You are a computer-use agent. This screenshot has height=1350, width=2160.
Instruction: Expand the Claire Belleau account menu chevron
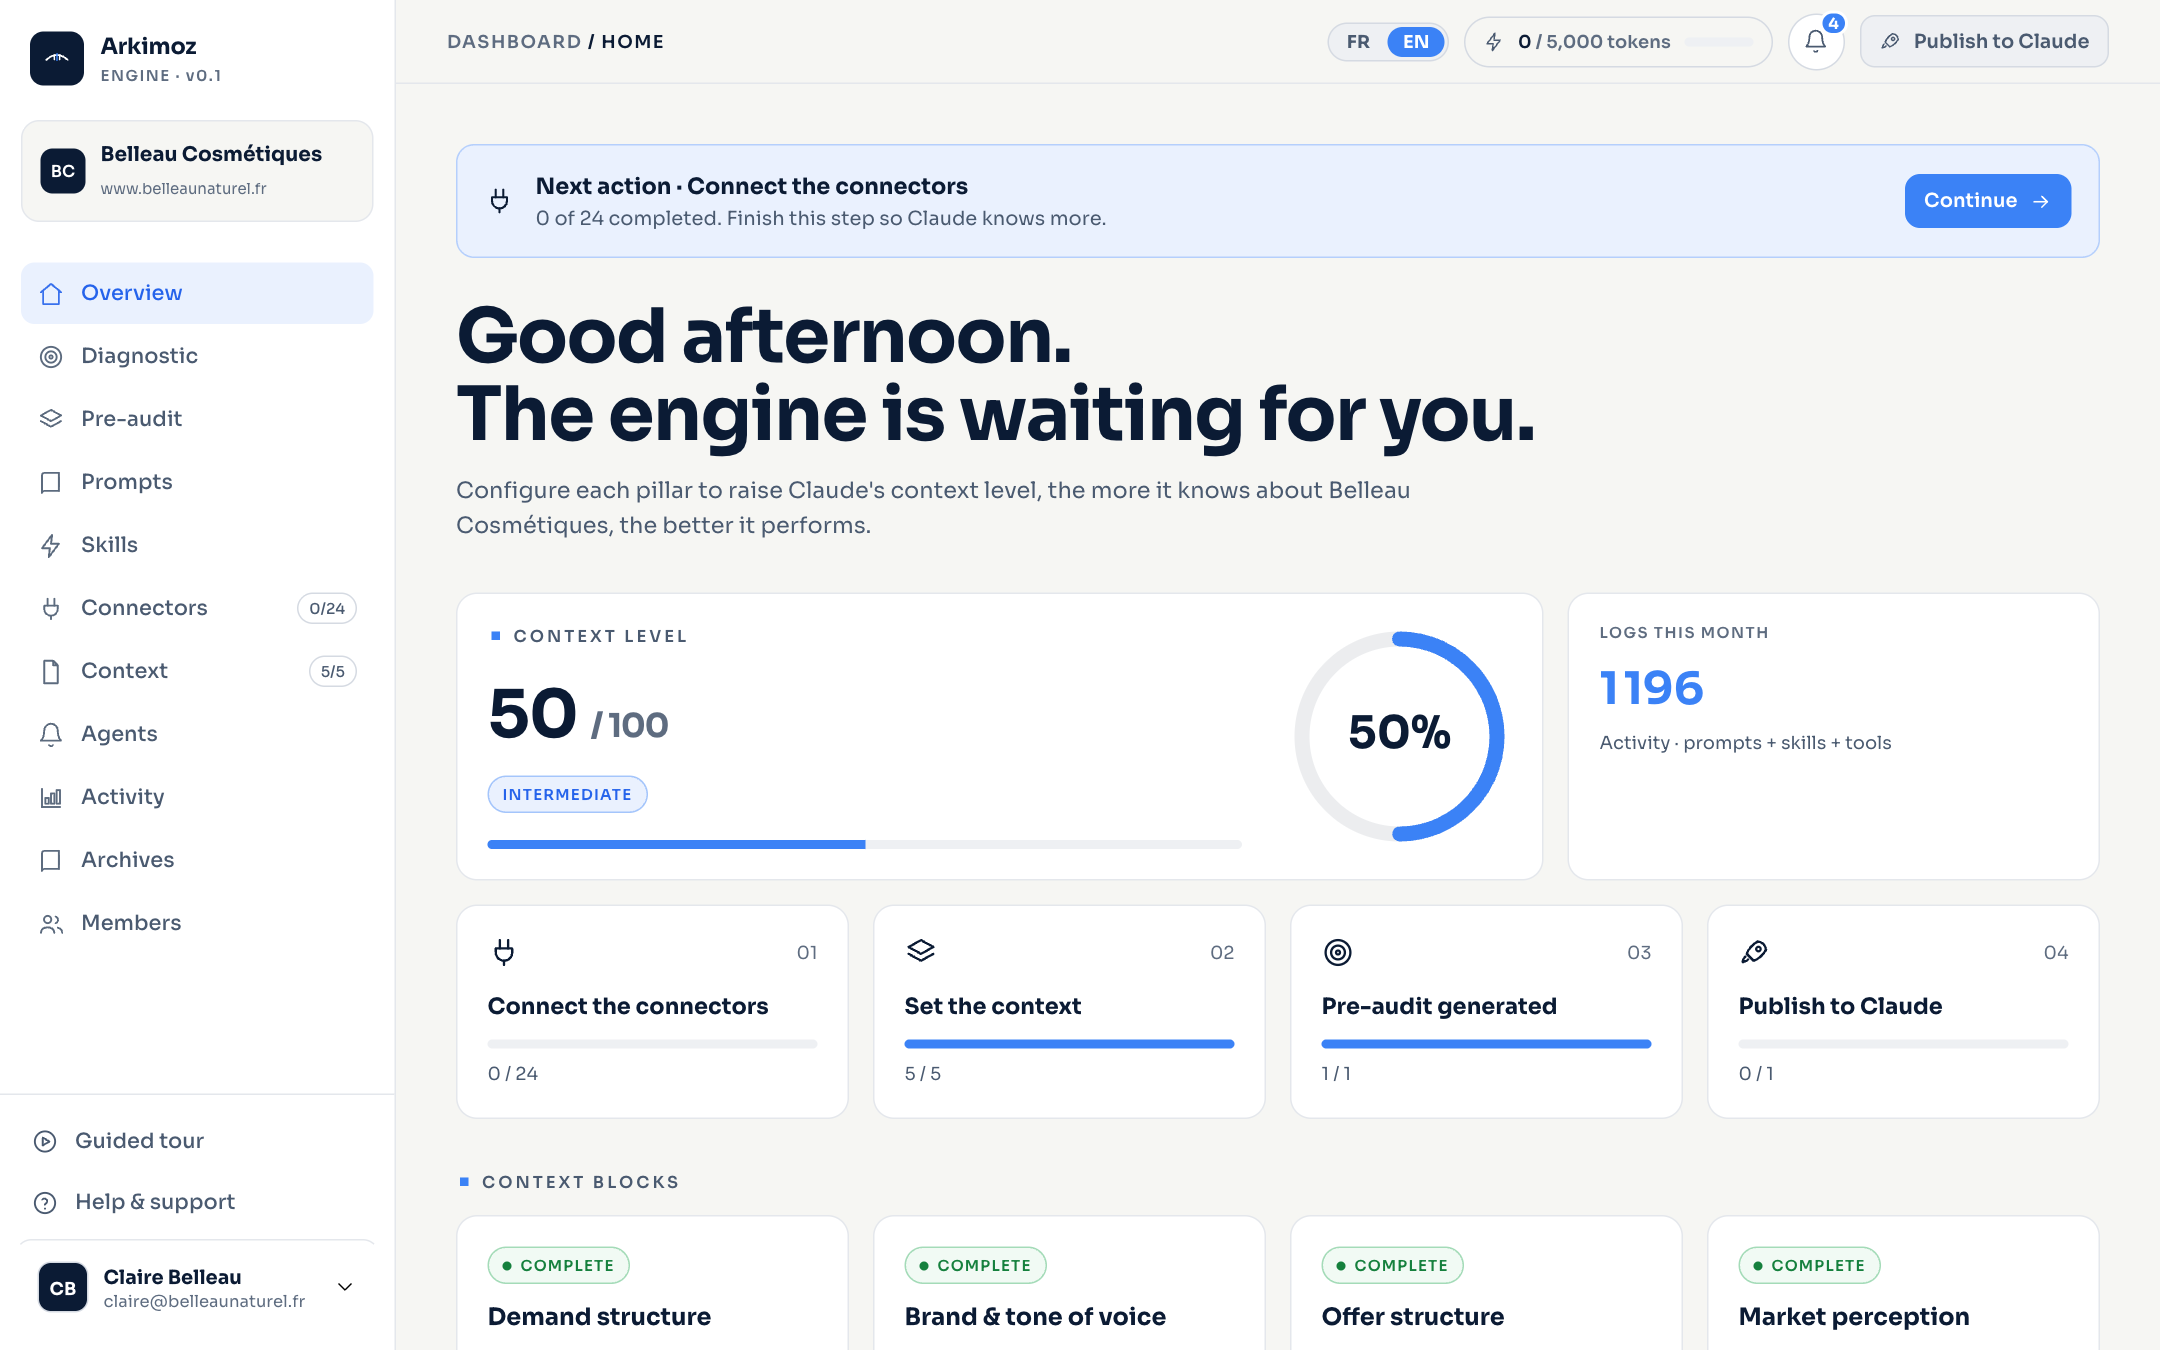pyautogui.click(x=345, y=1287)
